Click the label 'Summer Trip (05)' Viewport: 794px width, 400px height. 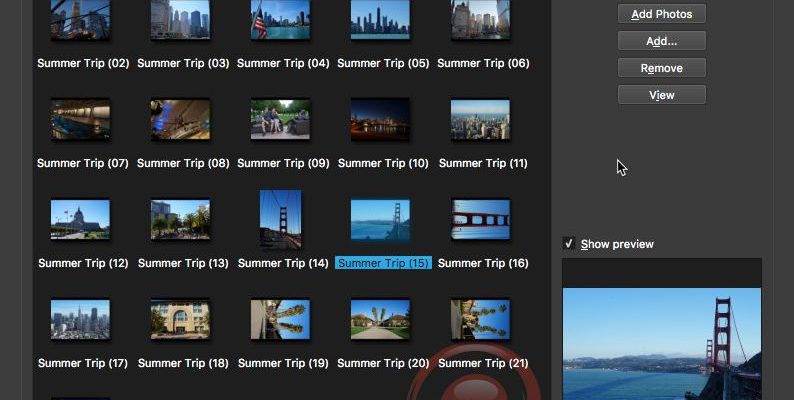383,63
